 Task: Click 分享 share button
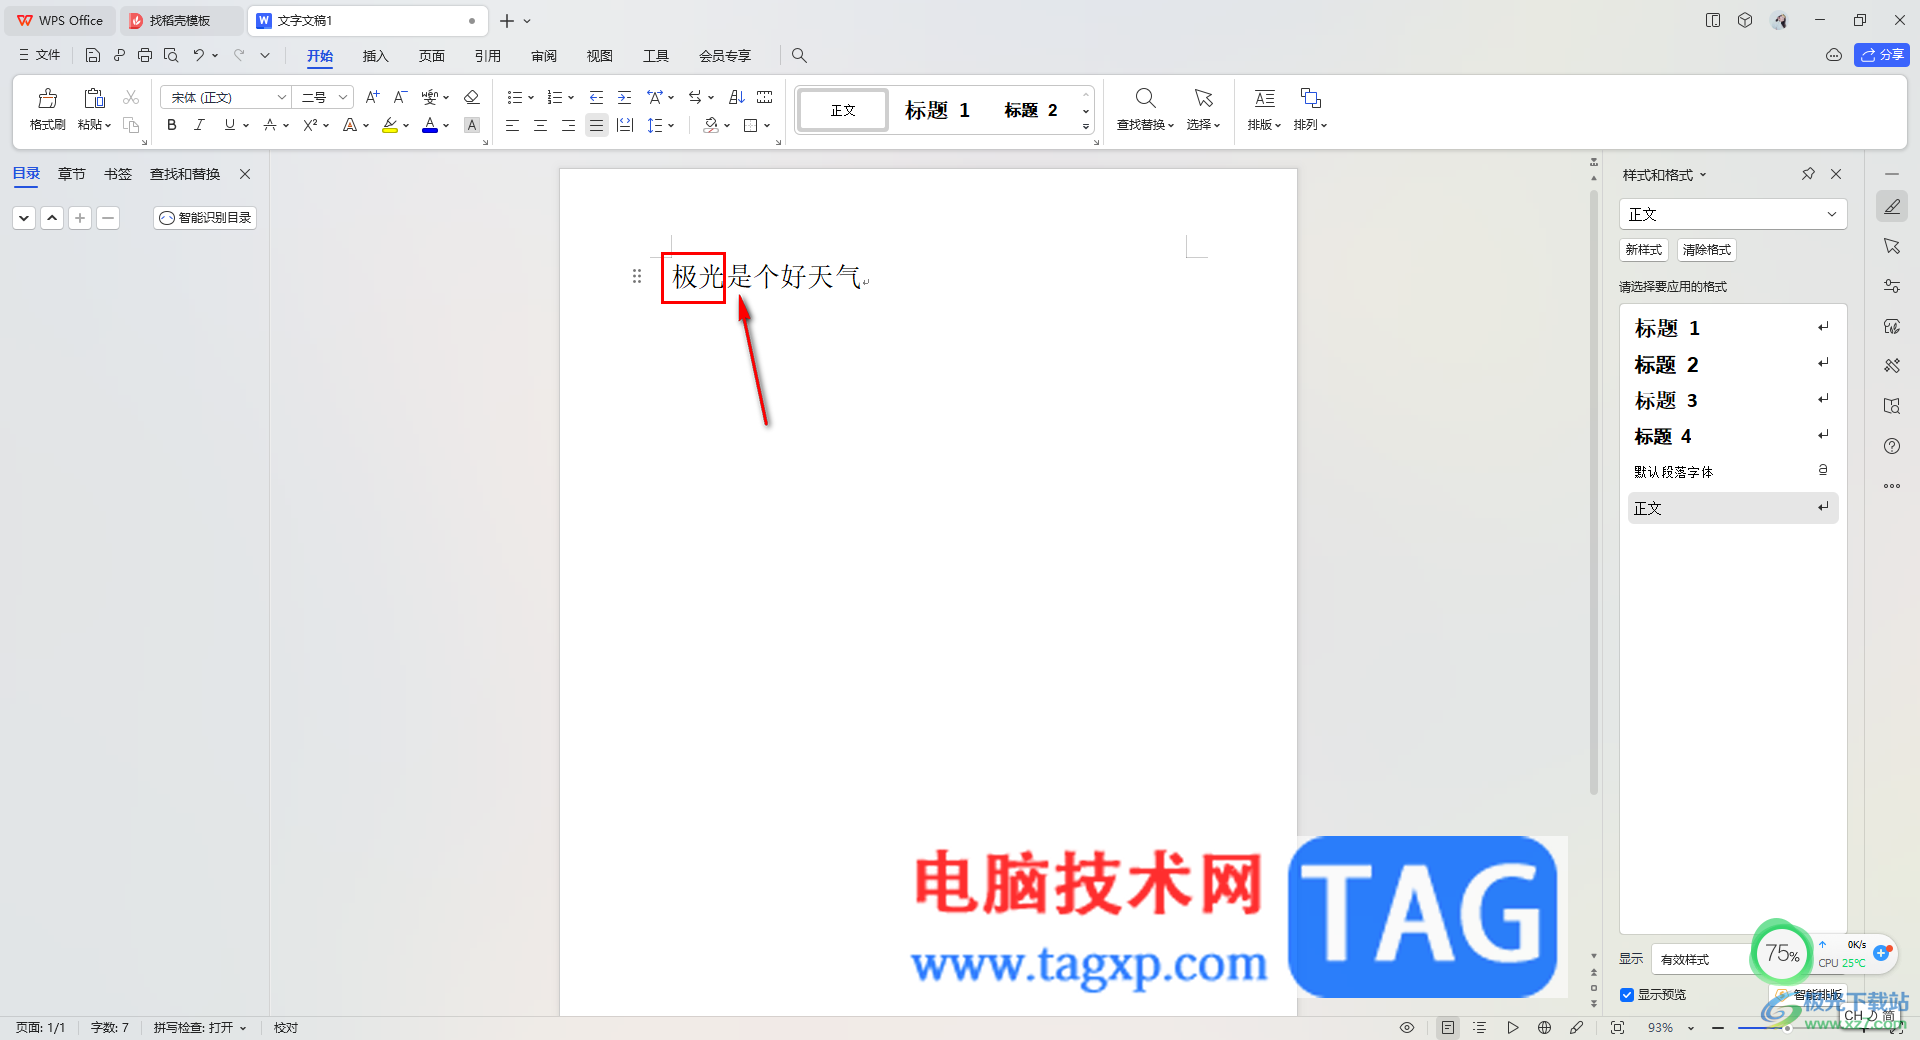coord(1881,55)
